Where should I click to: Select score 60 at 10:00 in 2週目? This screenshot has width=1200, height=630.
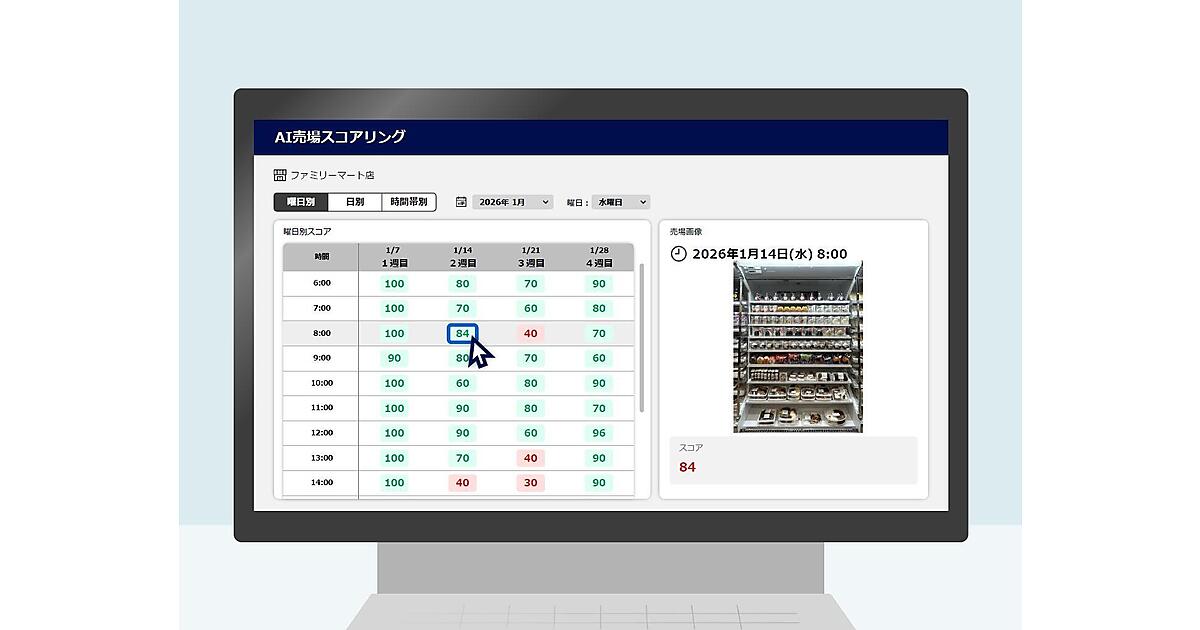coord(462,383)
